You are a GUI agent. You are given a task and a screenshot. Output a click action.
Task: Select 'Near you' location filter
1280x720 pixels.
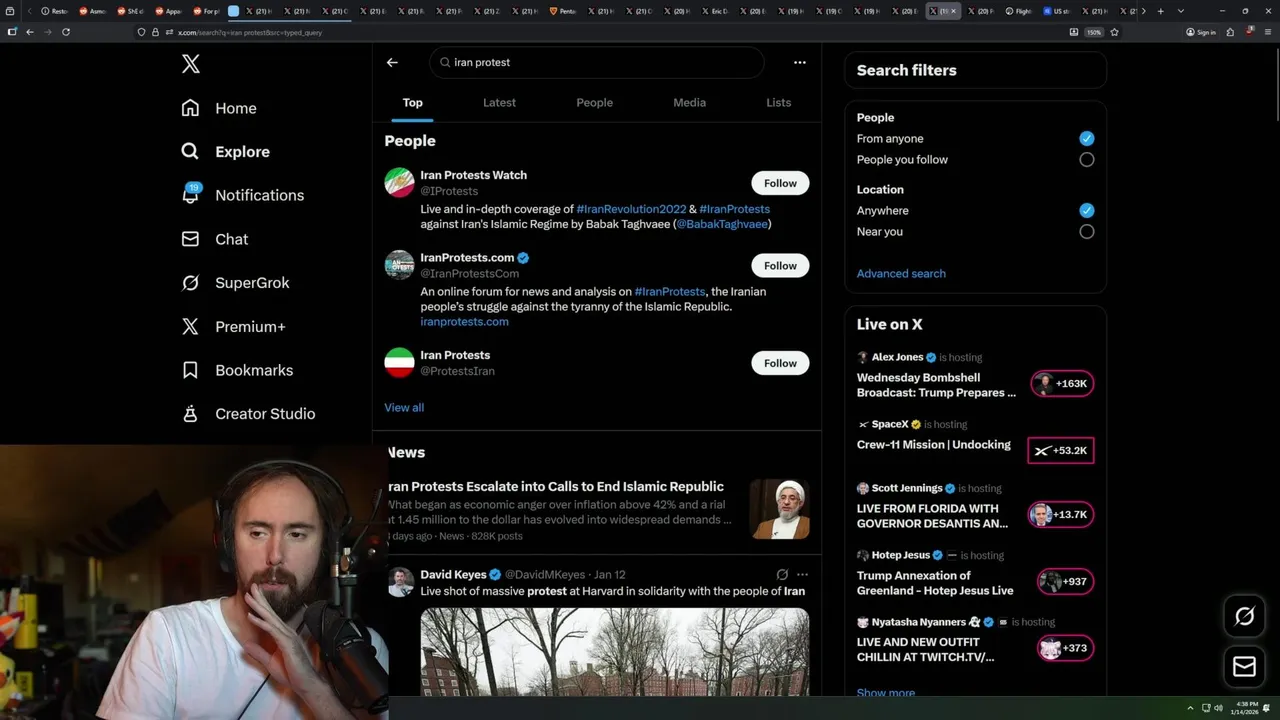coord(1087,232)
